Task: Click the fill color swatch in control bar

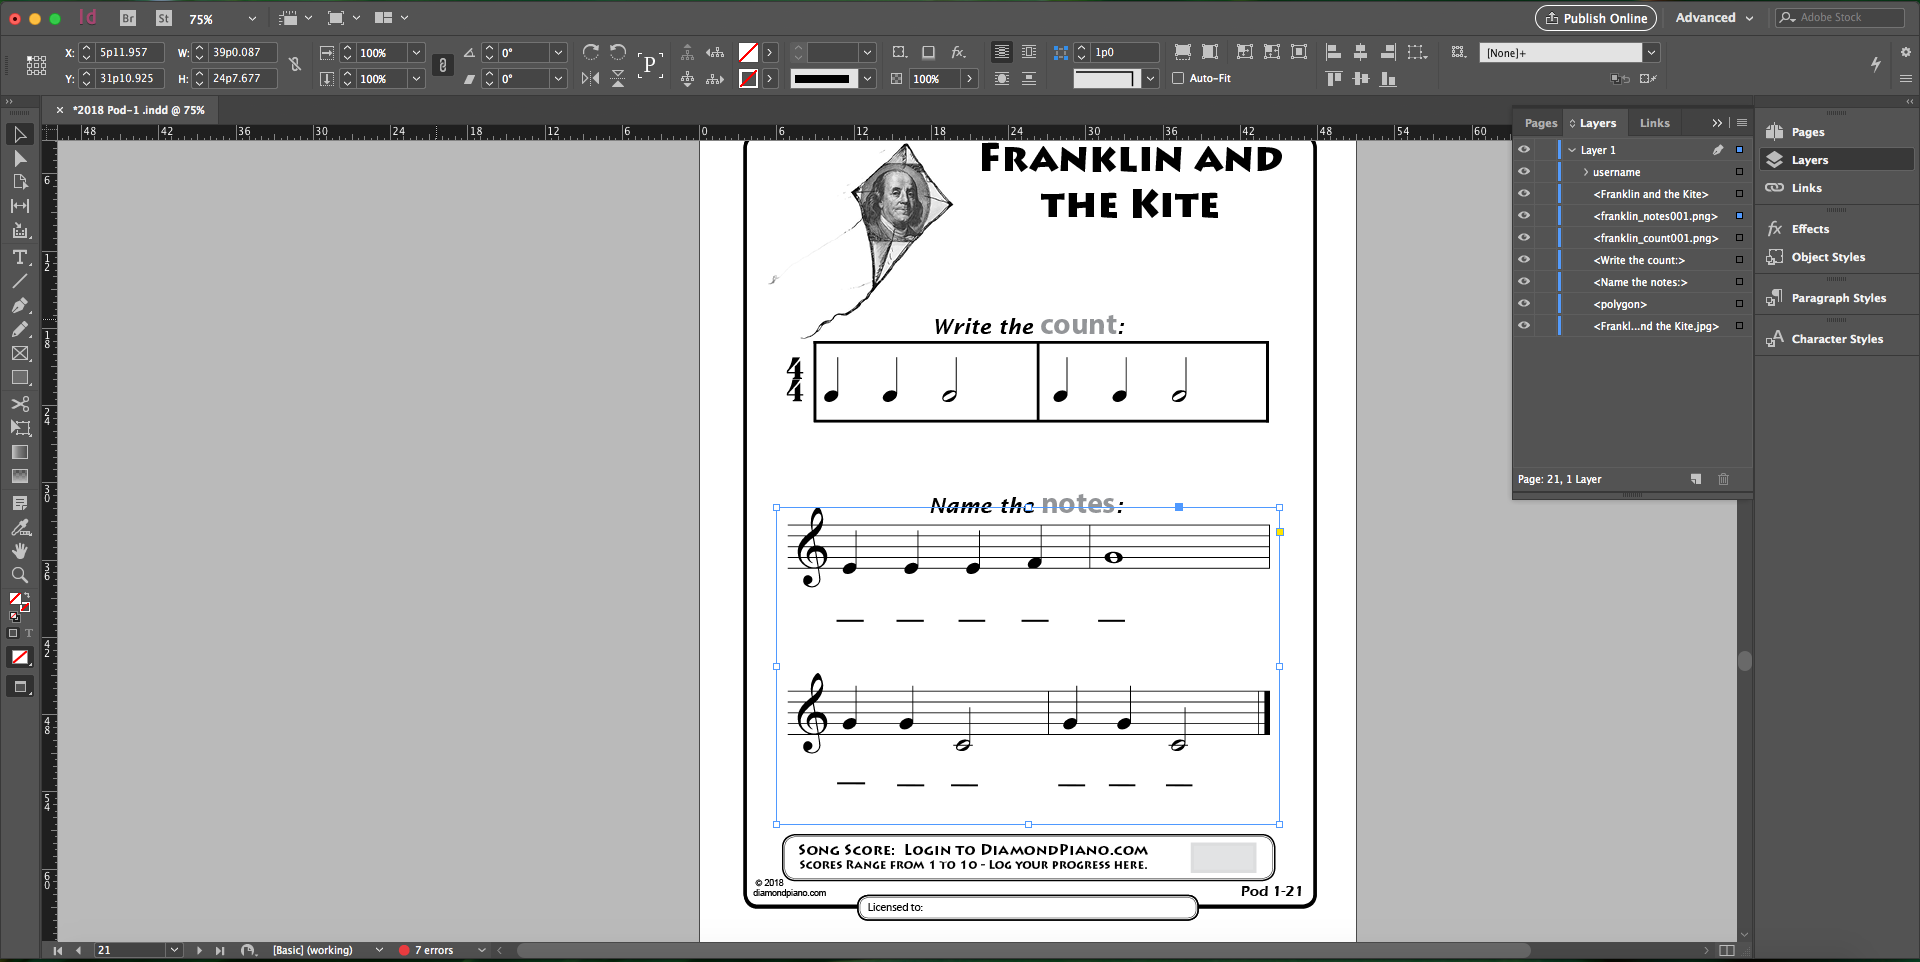Action: [x=748, y=52]
